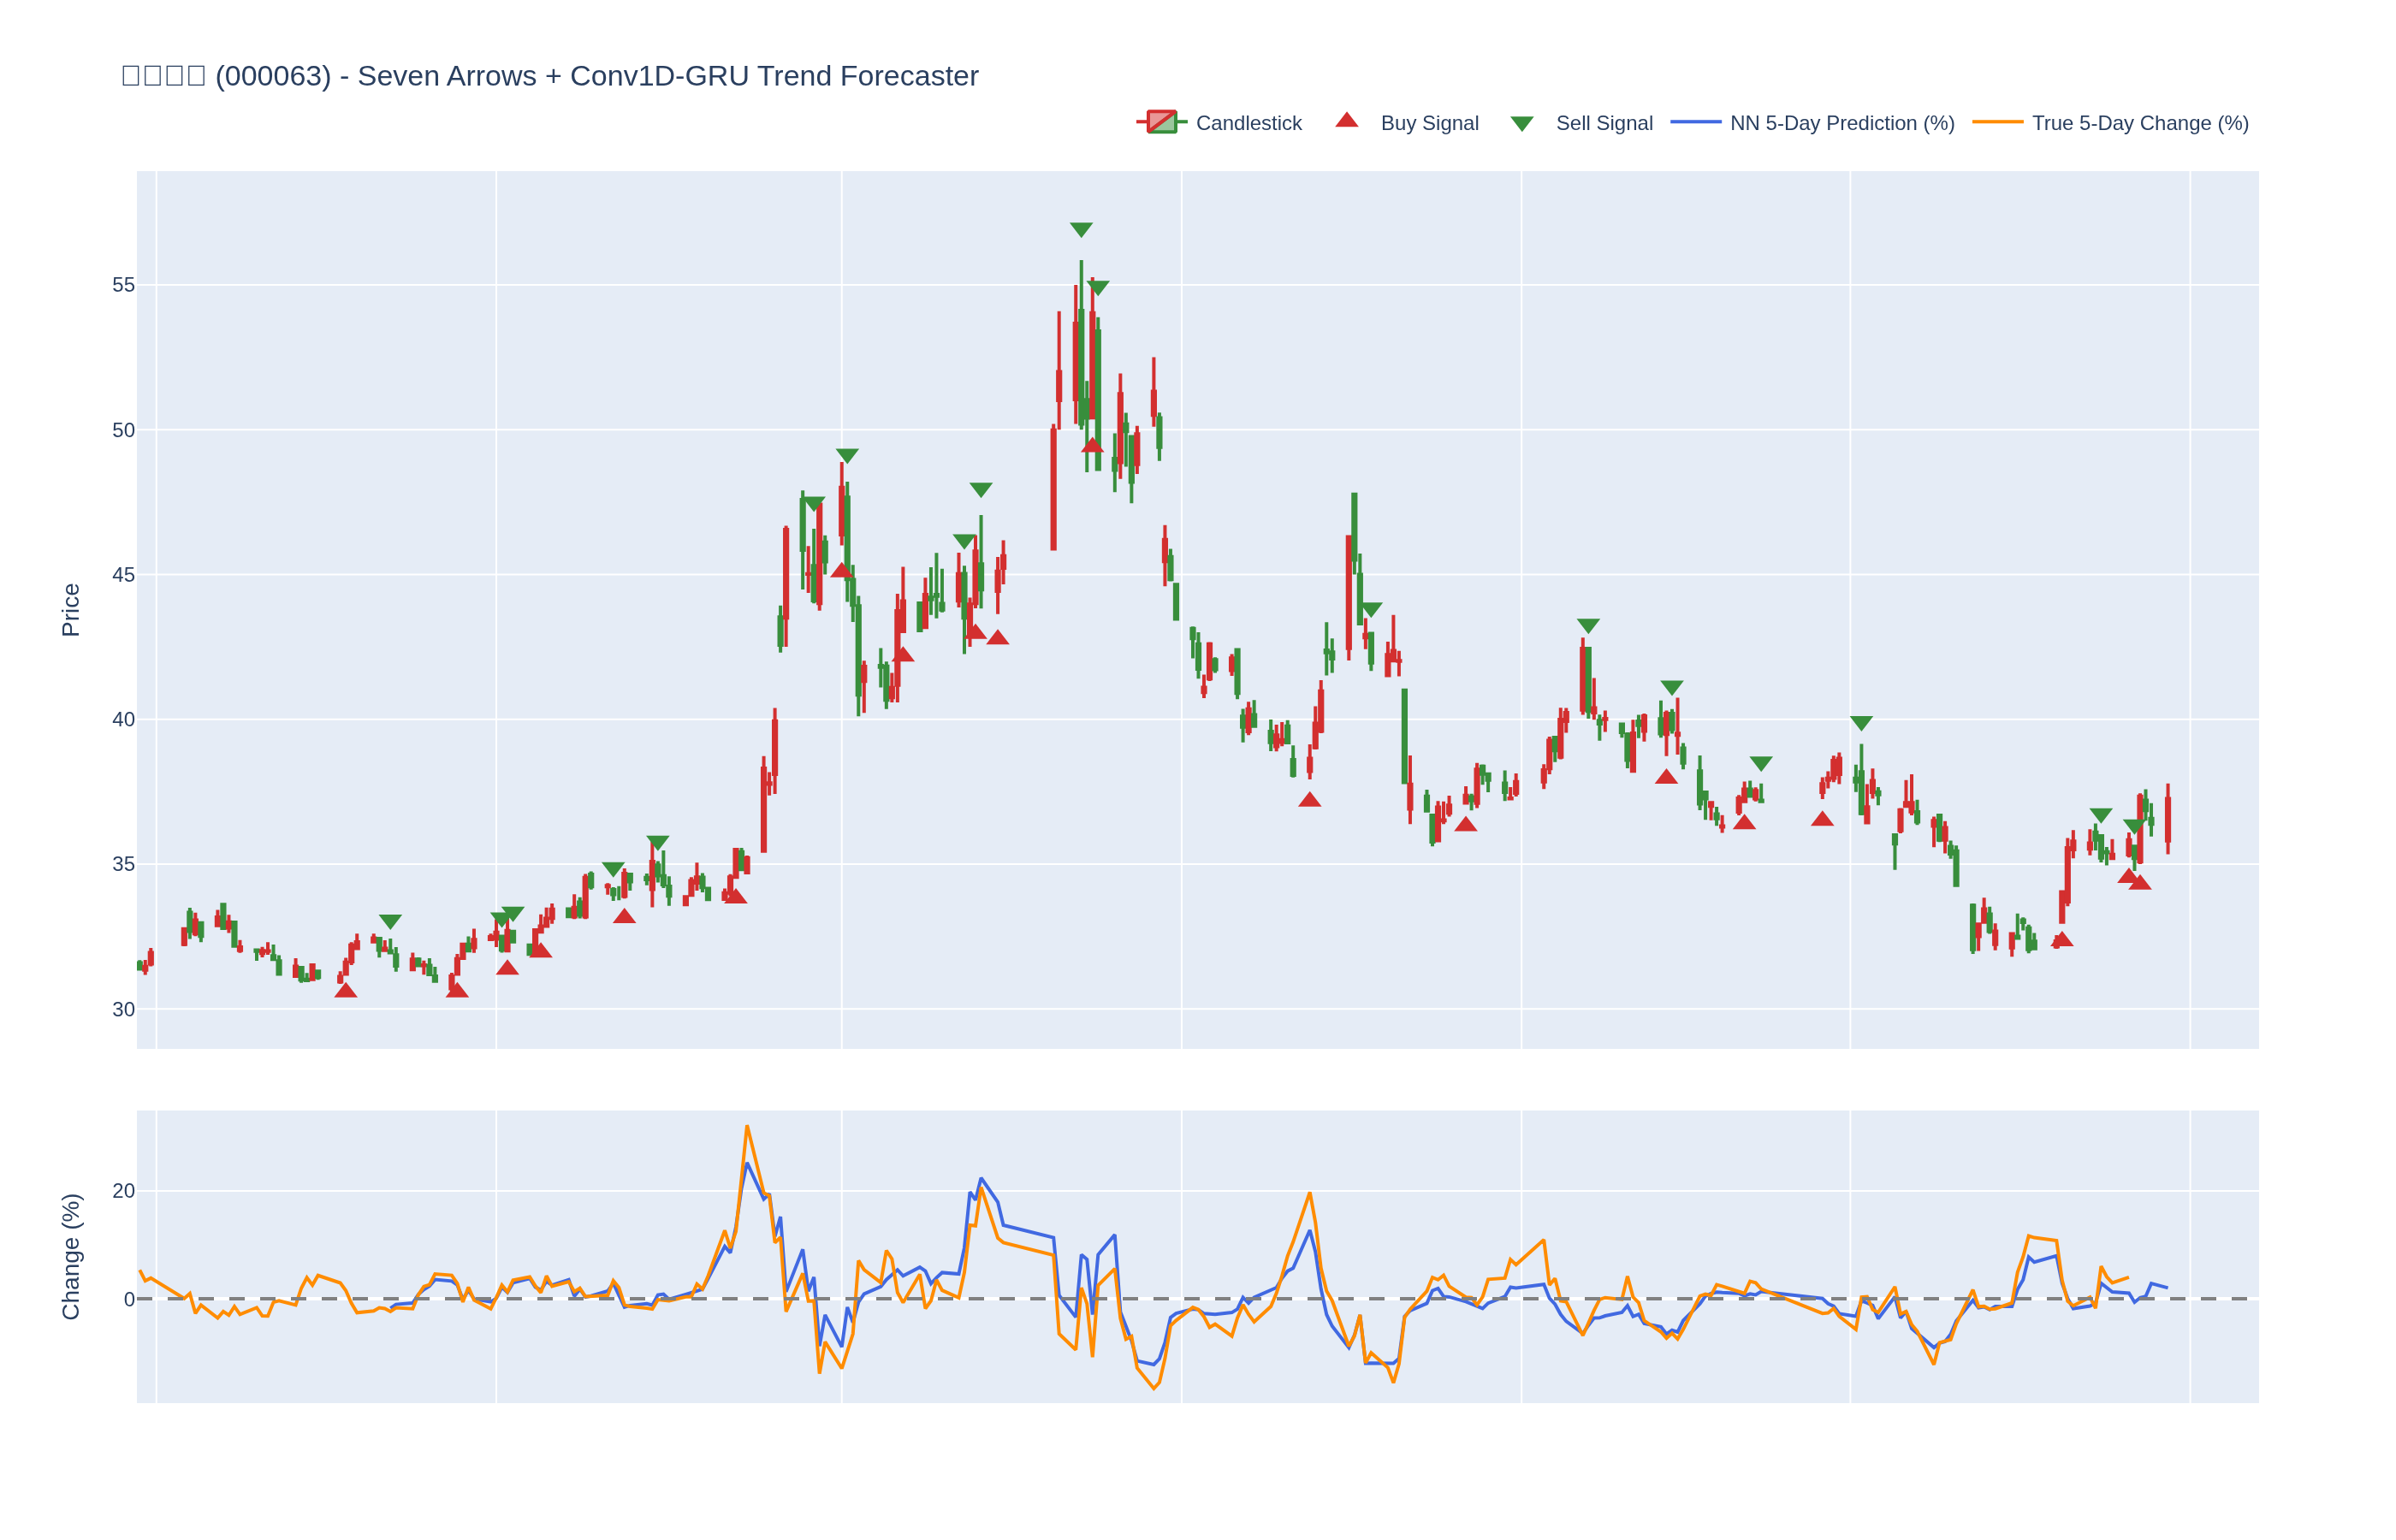Click blue line swatch in legend
The image size is (2396, 1540).
pyautogui.click(x=1695, y=122)
